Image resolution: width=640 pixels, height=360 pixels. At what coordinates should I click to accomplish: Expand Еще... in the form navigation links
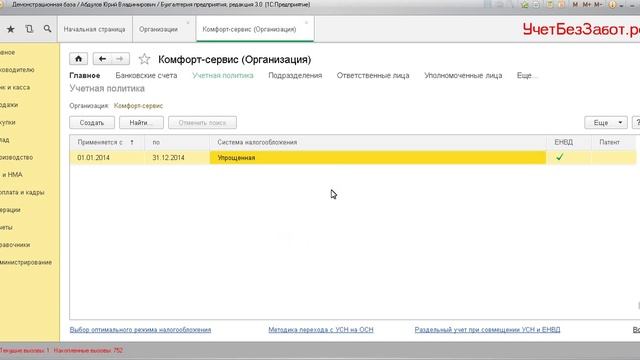click(527, 76)
